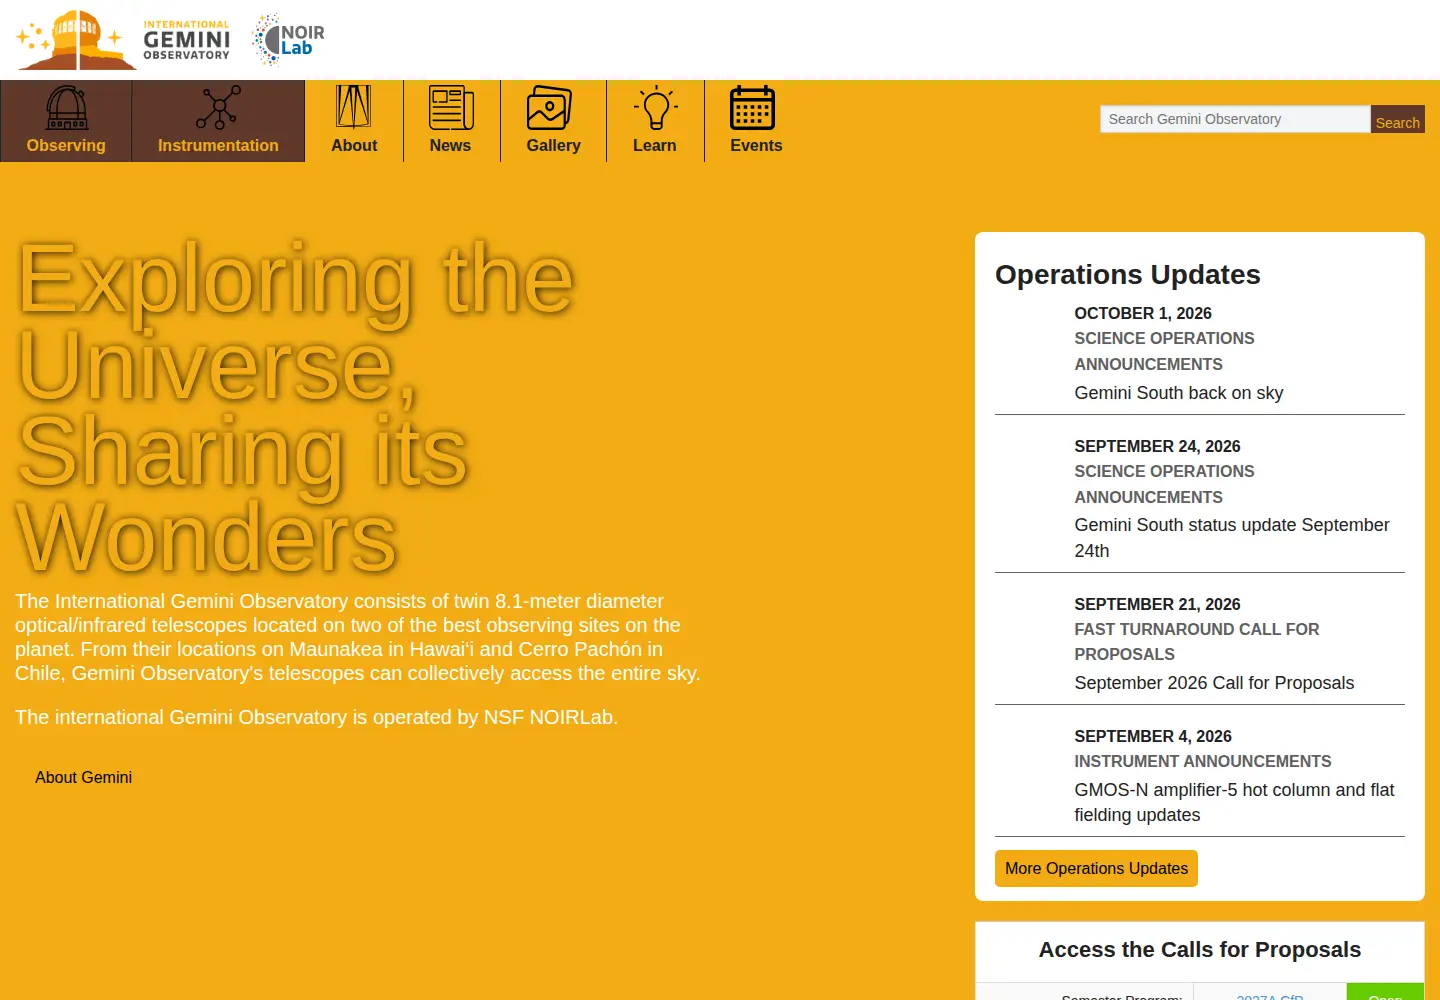Click the 'OCTOBER 1, 2026' date
Screen dimensions: 1440x1000
pyautogui.click(x=1143, y=313)
